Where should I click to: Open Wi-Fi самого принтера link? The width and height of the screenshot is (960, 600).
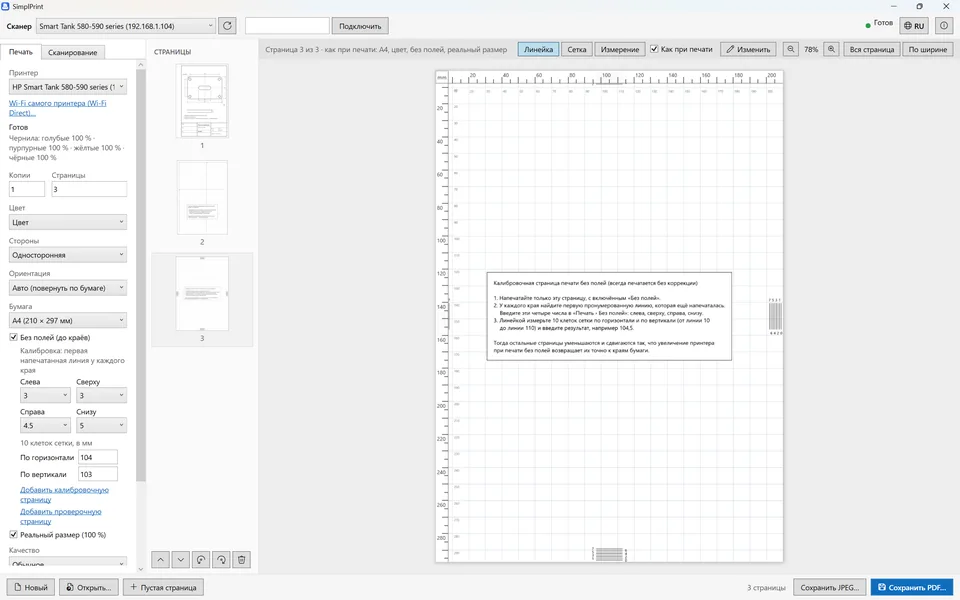58,108
